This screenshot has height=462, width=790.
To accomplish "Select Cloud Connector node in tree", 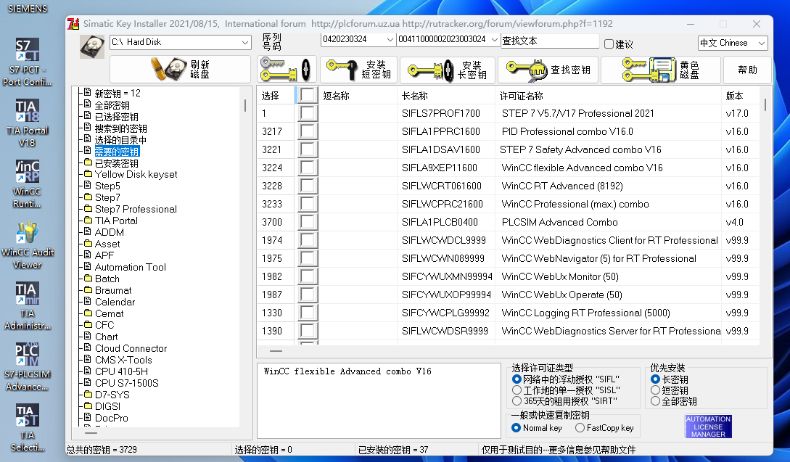I will coord(131,348).
